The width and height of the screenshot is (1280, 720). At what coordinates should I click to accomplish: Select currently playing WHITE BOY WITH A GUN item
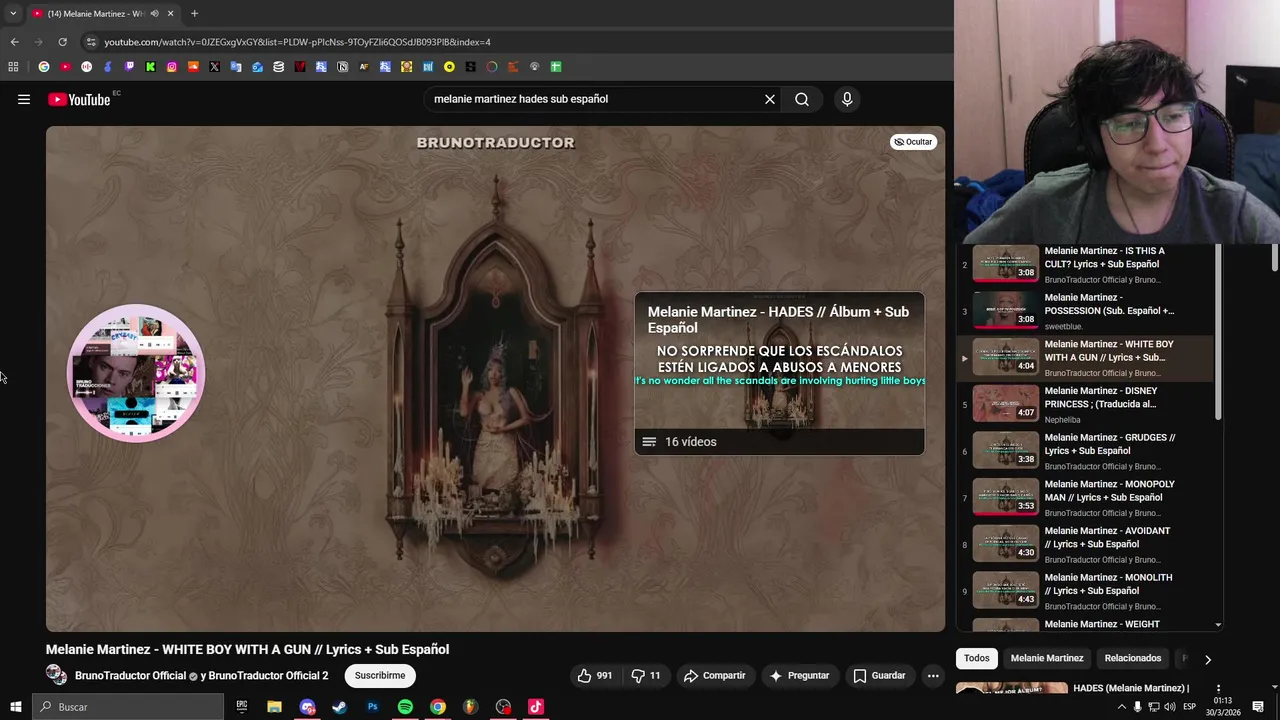click(1085, 358)
